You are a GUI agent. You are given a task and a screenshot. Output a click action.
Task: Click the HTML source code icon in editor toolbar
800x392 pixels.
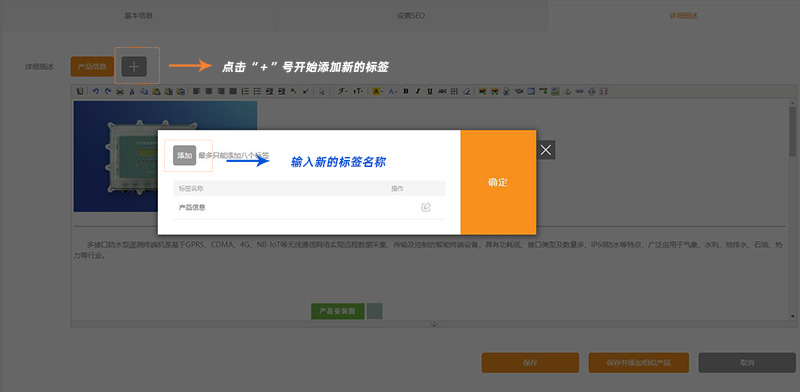pyautogui.click(x=80, y=91)
